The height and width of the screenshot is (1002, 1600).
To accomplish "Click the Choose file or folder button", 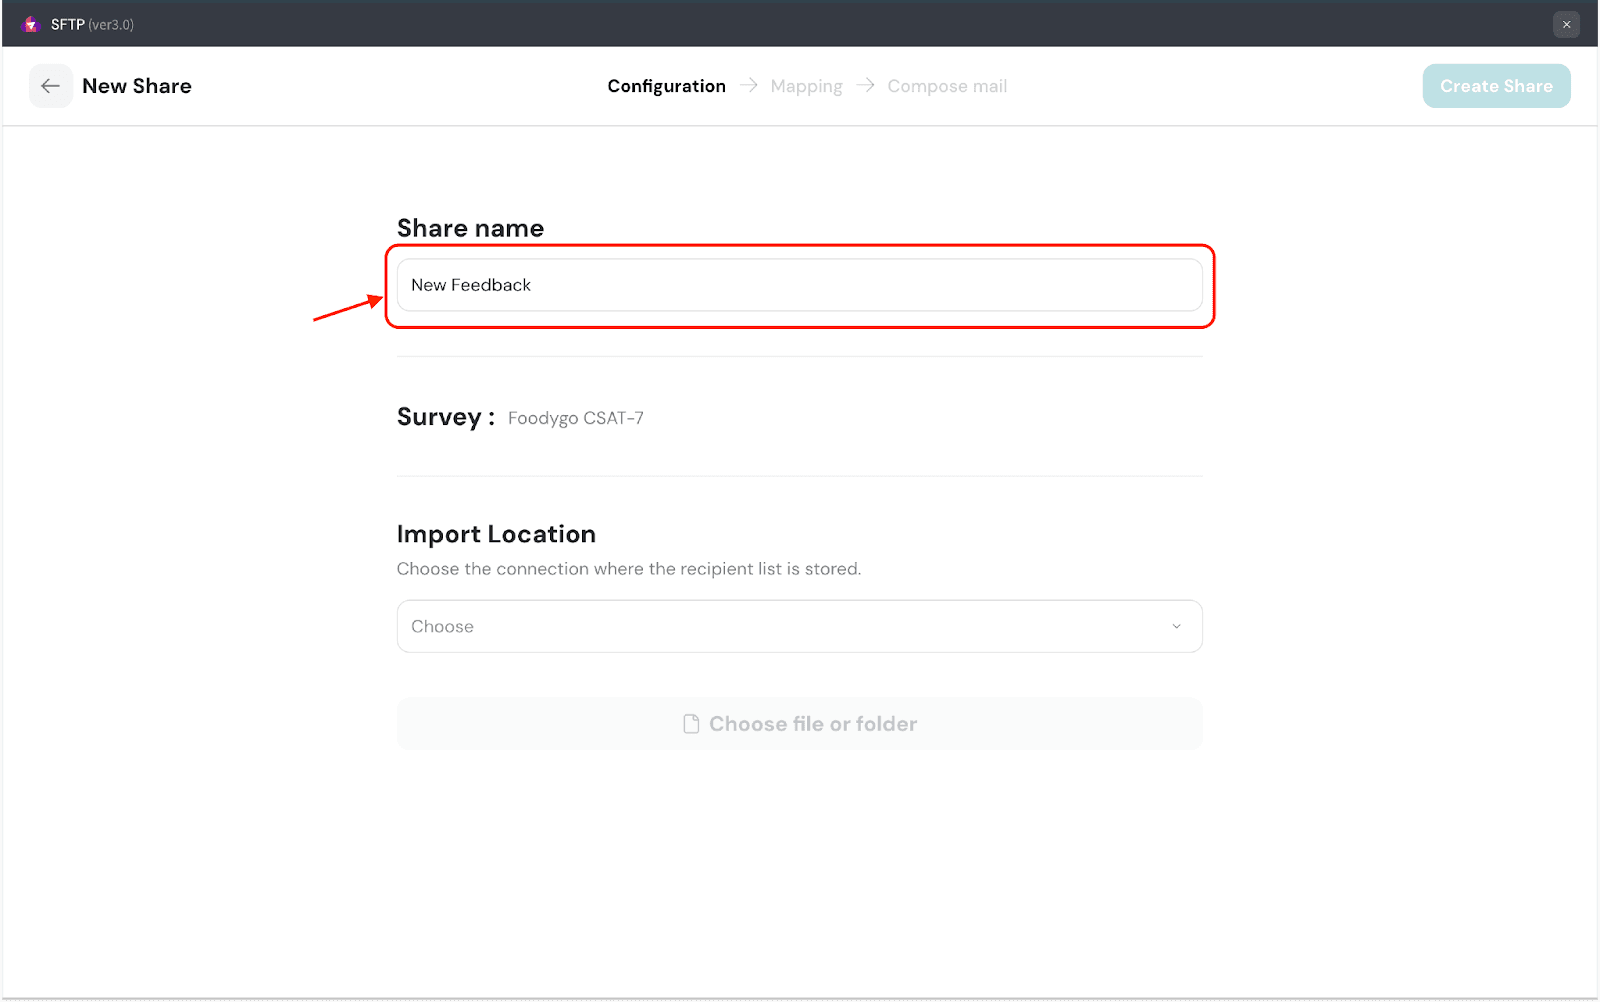I will click(812, 724).
